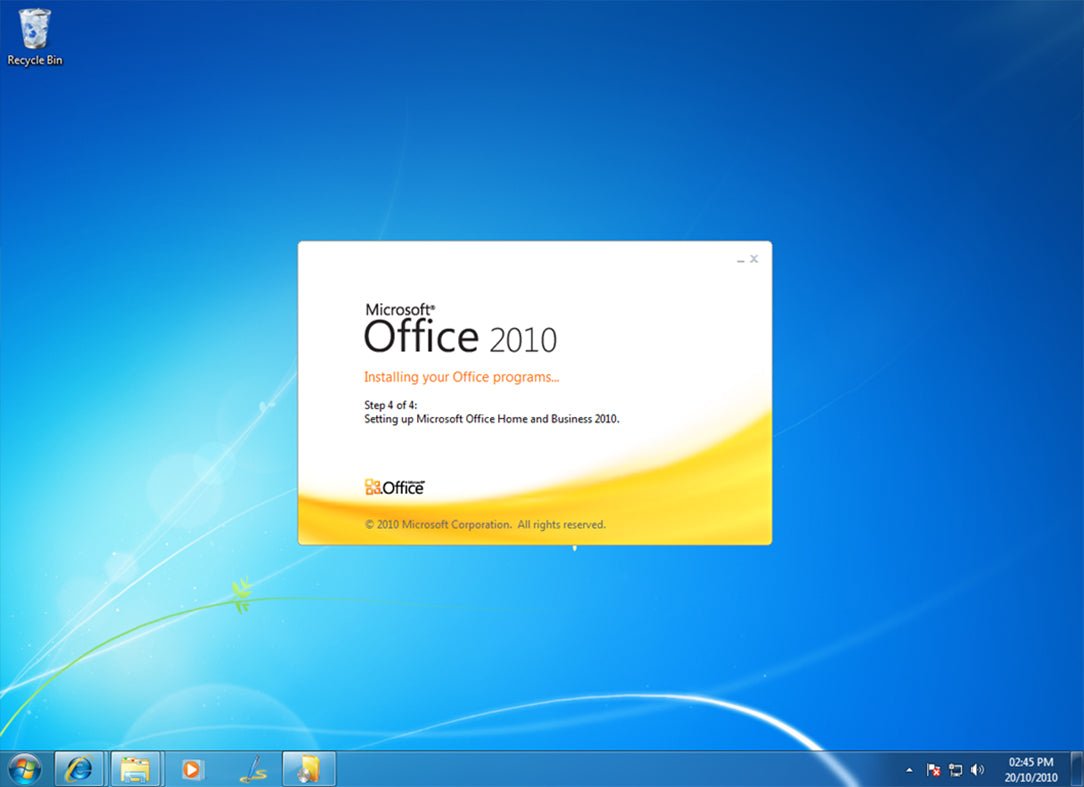Launch Internet Explorer from the taskbar
This screenshot has width=1084, height=787.
tap(79, 769)
